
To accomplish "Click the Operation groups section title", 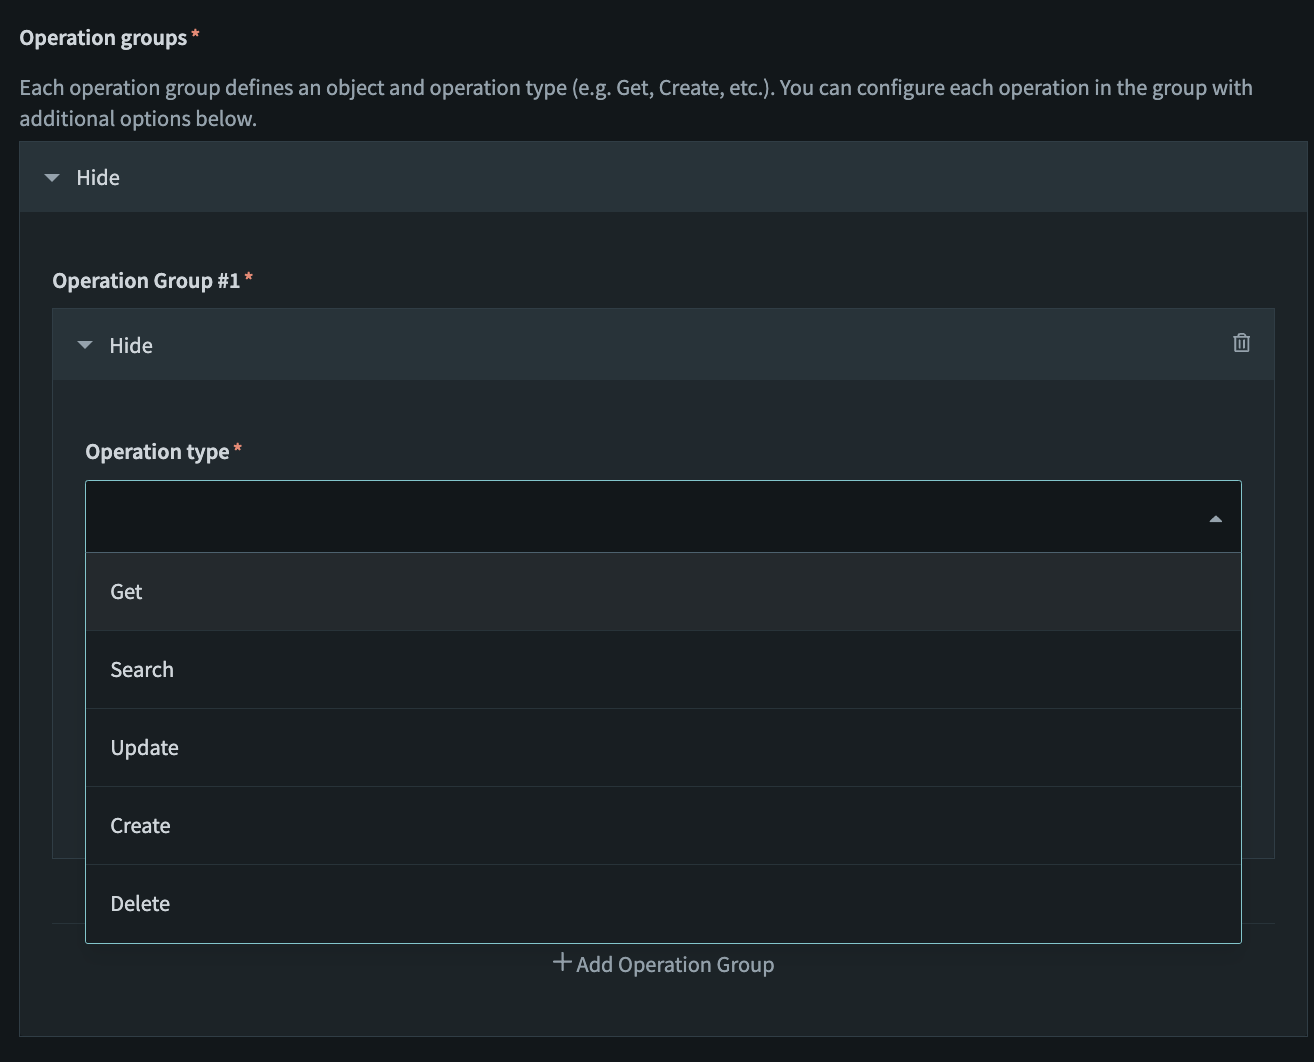I will (x=103, y=38).
